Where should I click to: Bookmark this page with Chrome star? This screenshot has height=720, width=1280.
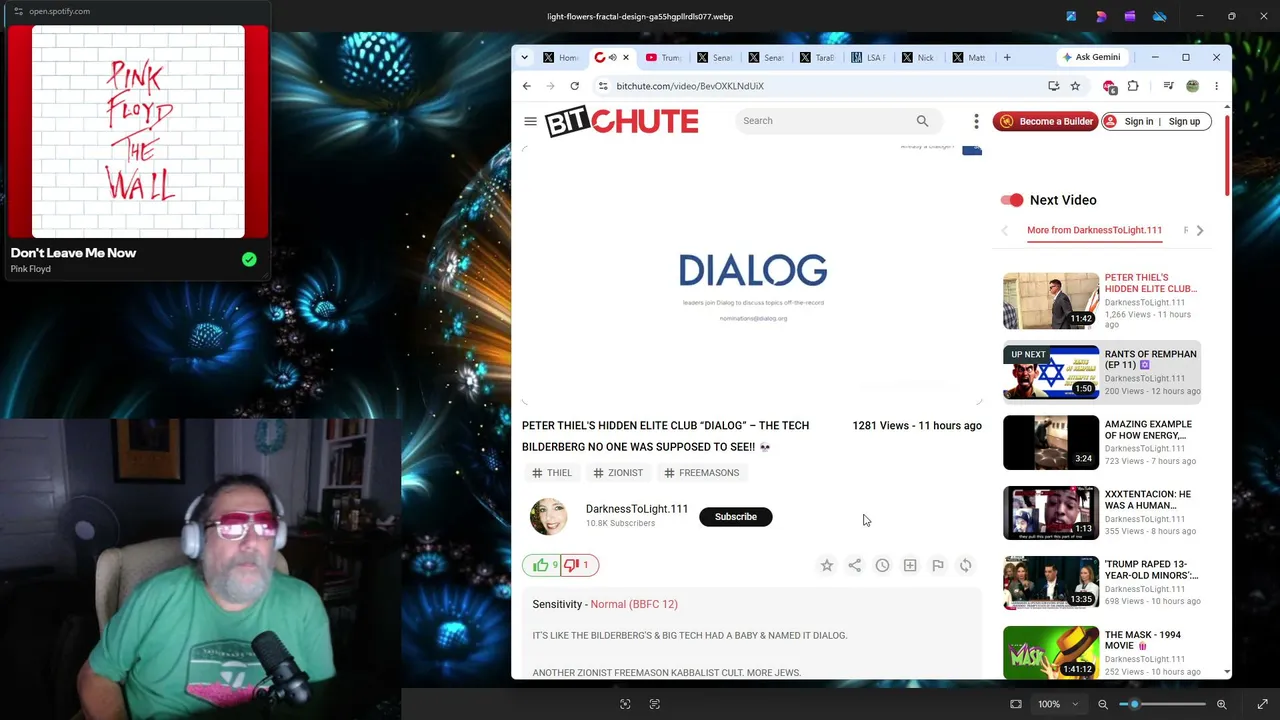point(1075,86)
